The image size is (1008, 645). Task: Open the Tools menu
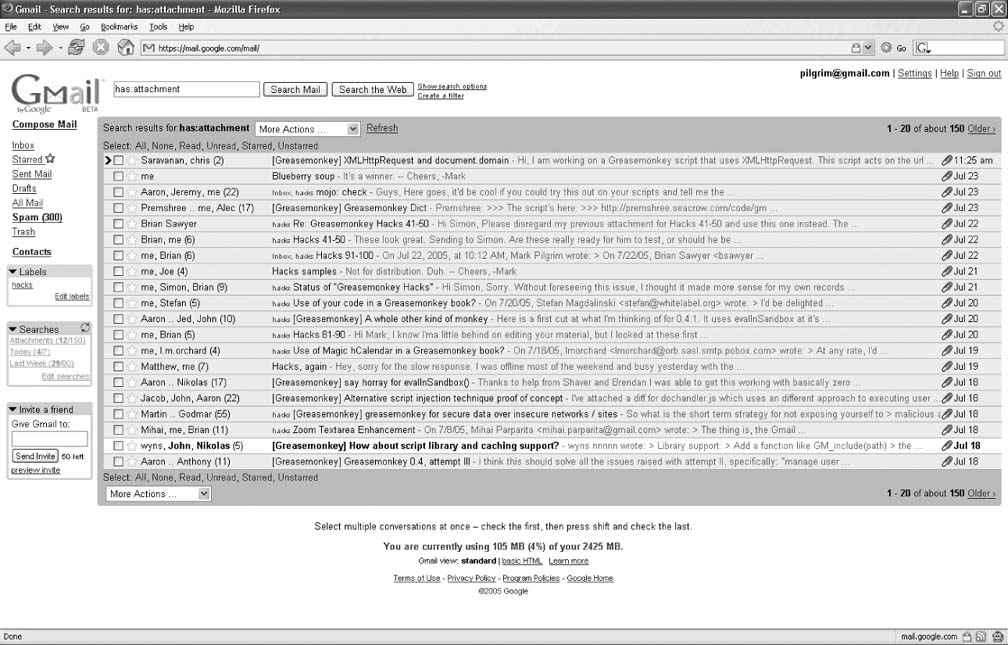pyautogui.click(x=158, y=27)
